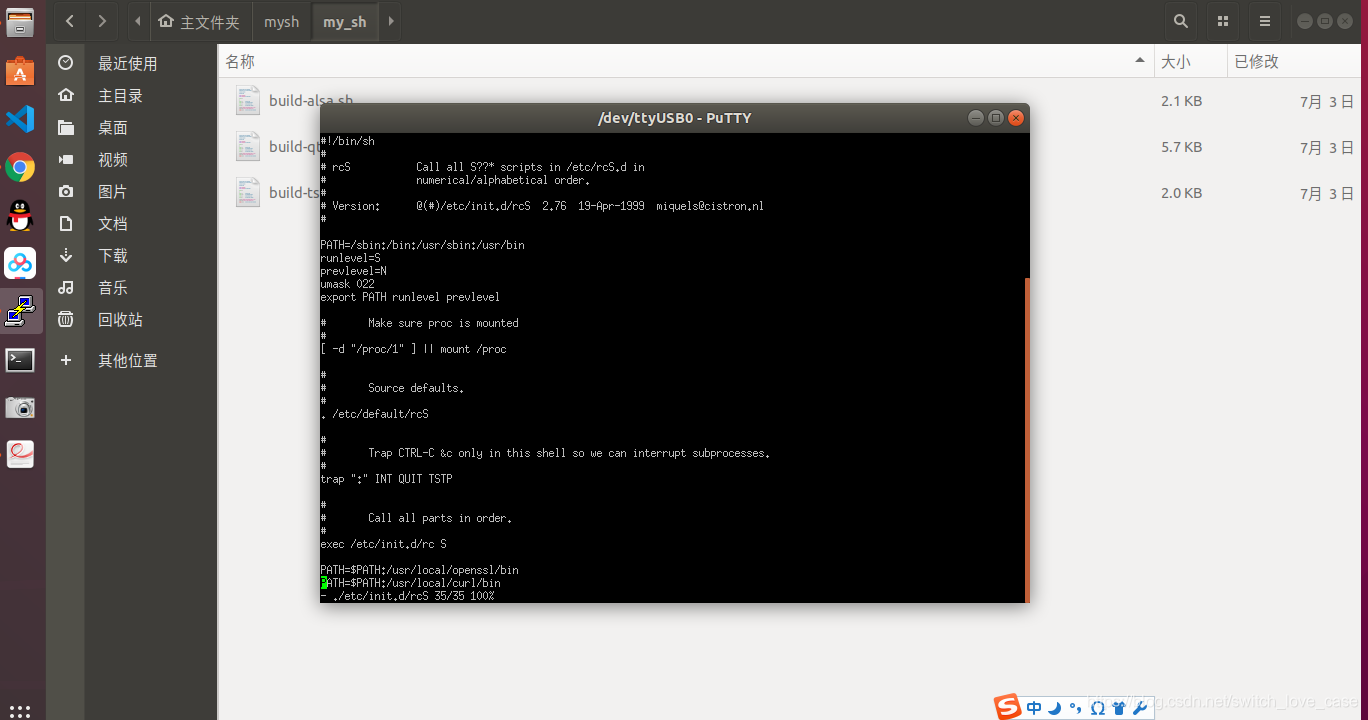Viewport: 1368px width, 720px height.
Task: Launch Google Chrome from the dock
Action: 20,167
